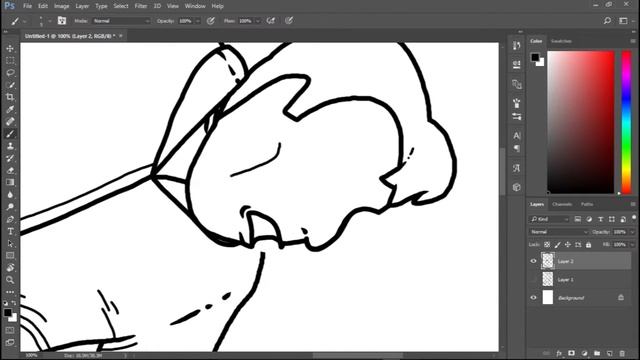The width and height of the screenshot is (640, 360).
Task: Open the layer filter Kind dropdown
Action: 550,219
